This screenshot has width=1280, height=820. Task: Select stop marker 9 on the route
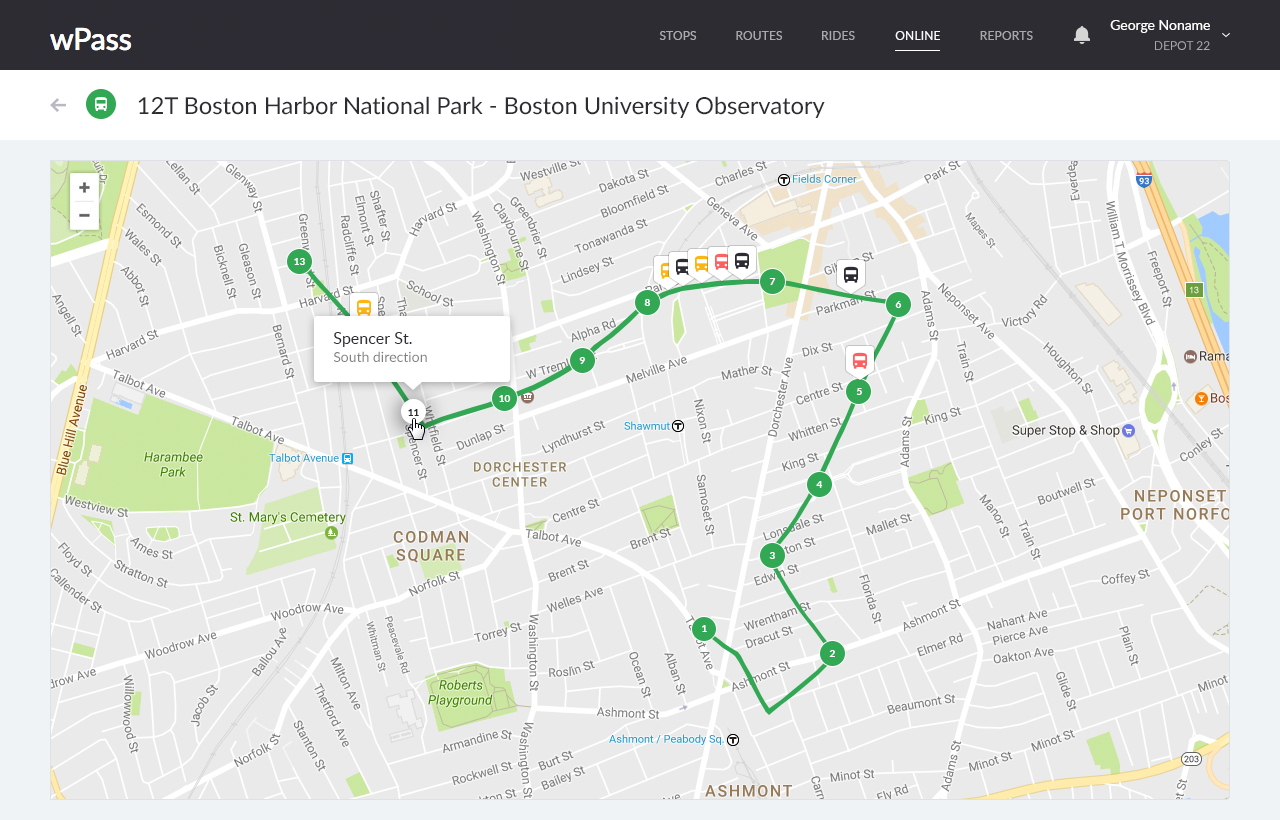click(582, 361)
